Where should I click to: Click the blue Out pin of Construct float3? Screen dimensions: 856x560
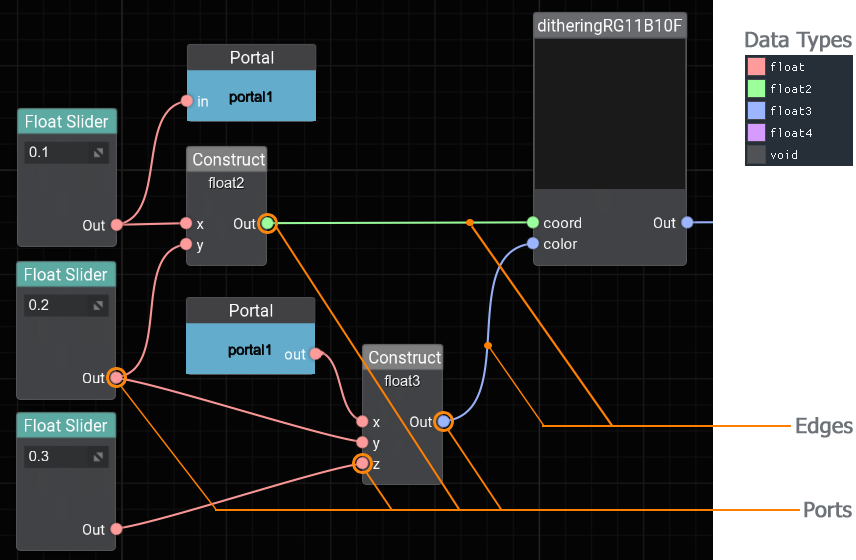pos(443,421)
